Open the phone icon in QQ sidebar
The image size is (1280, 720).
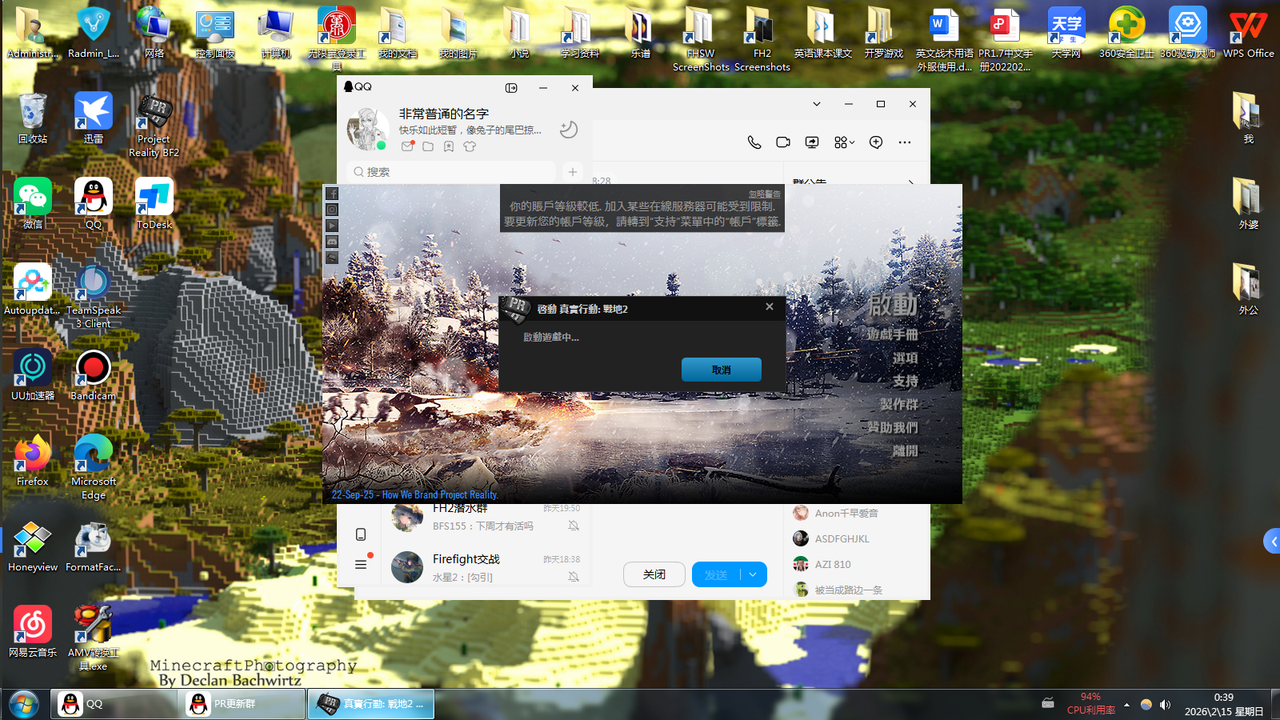pos(361,535)
